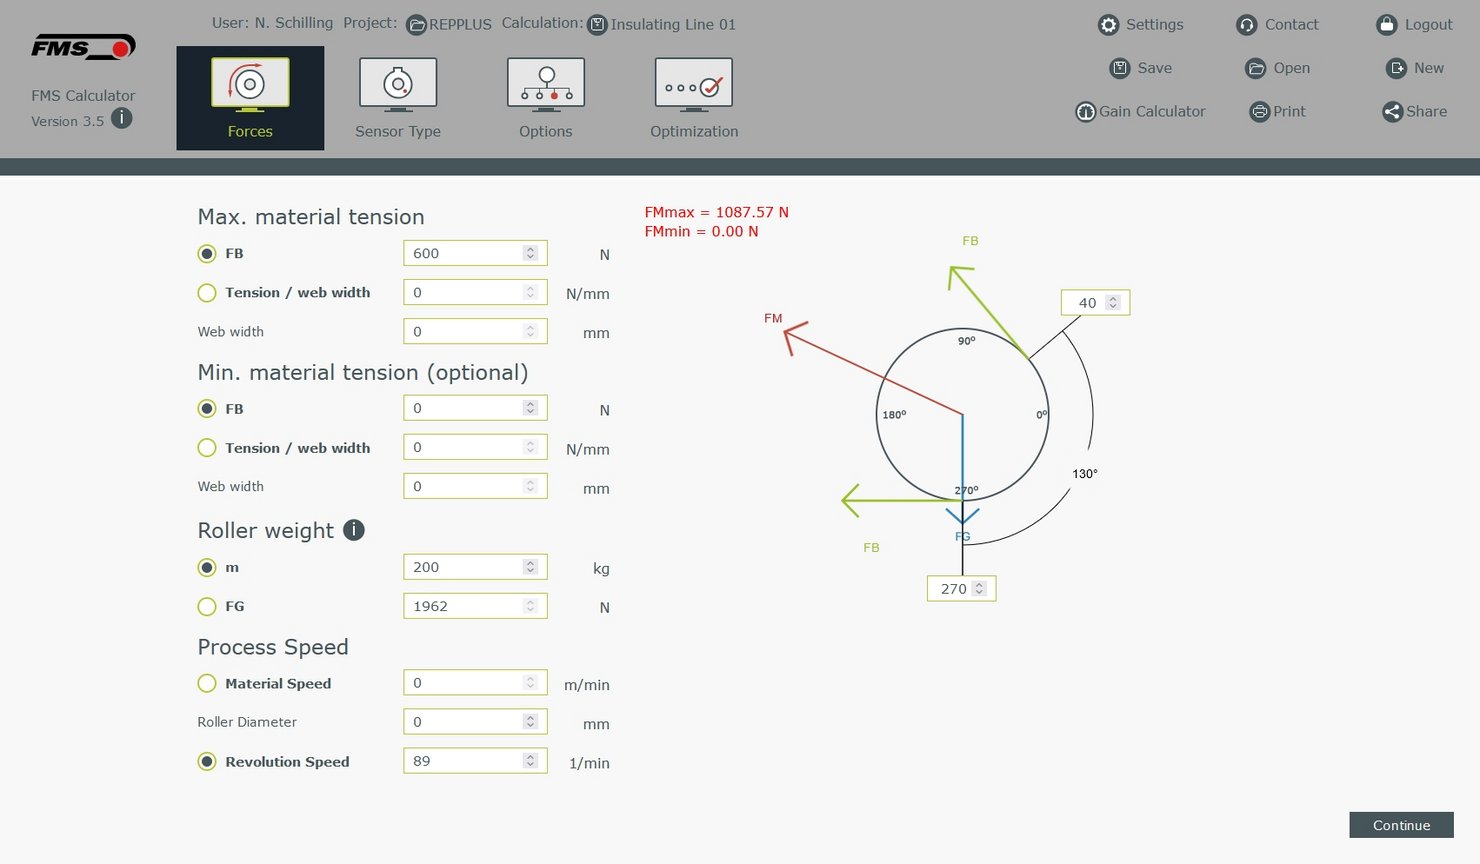Click the 270 degree angle input
Image resolution: width=1480 pixels, height=864 pixels.
tap(962, 589)
